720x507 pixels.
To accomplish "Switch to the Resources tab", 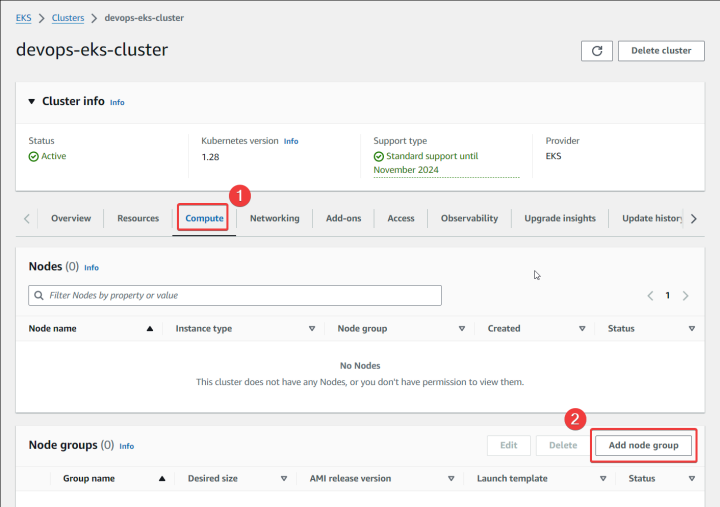I will click(x=138, y=218).
